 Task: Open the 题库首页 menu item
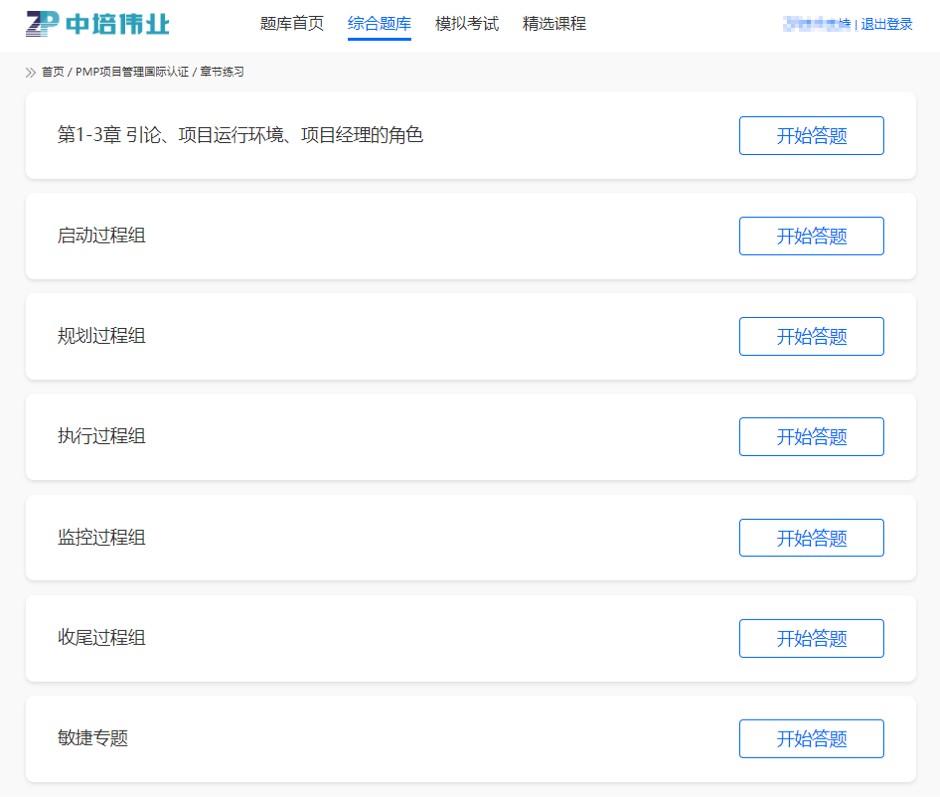click(292, 24)
